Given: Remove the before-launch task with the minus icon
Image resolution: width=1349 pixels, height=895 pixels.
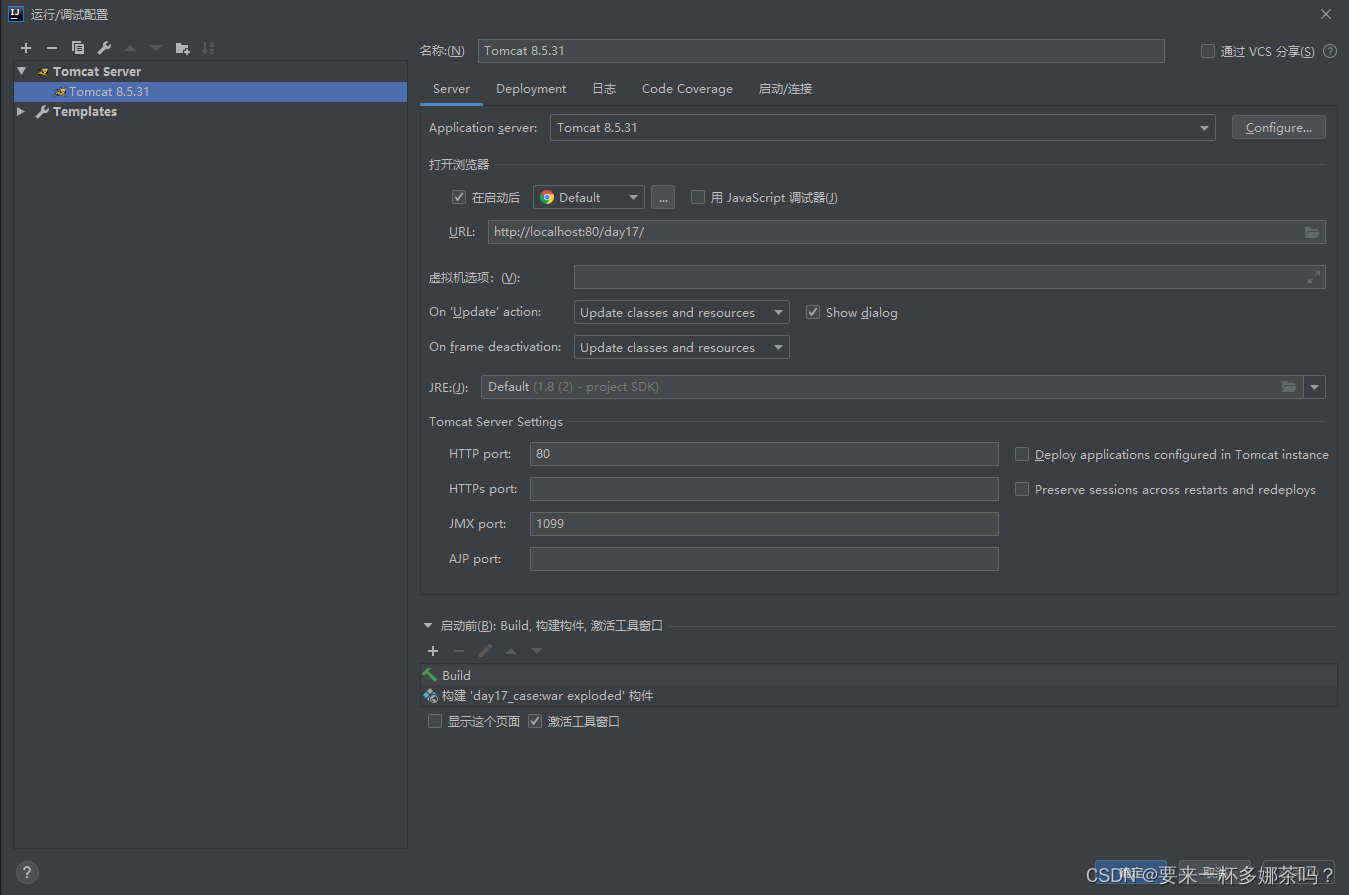Looking at the screenshot, I should (x=459, y=651).
